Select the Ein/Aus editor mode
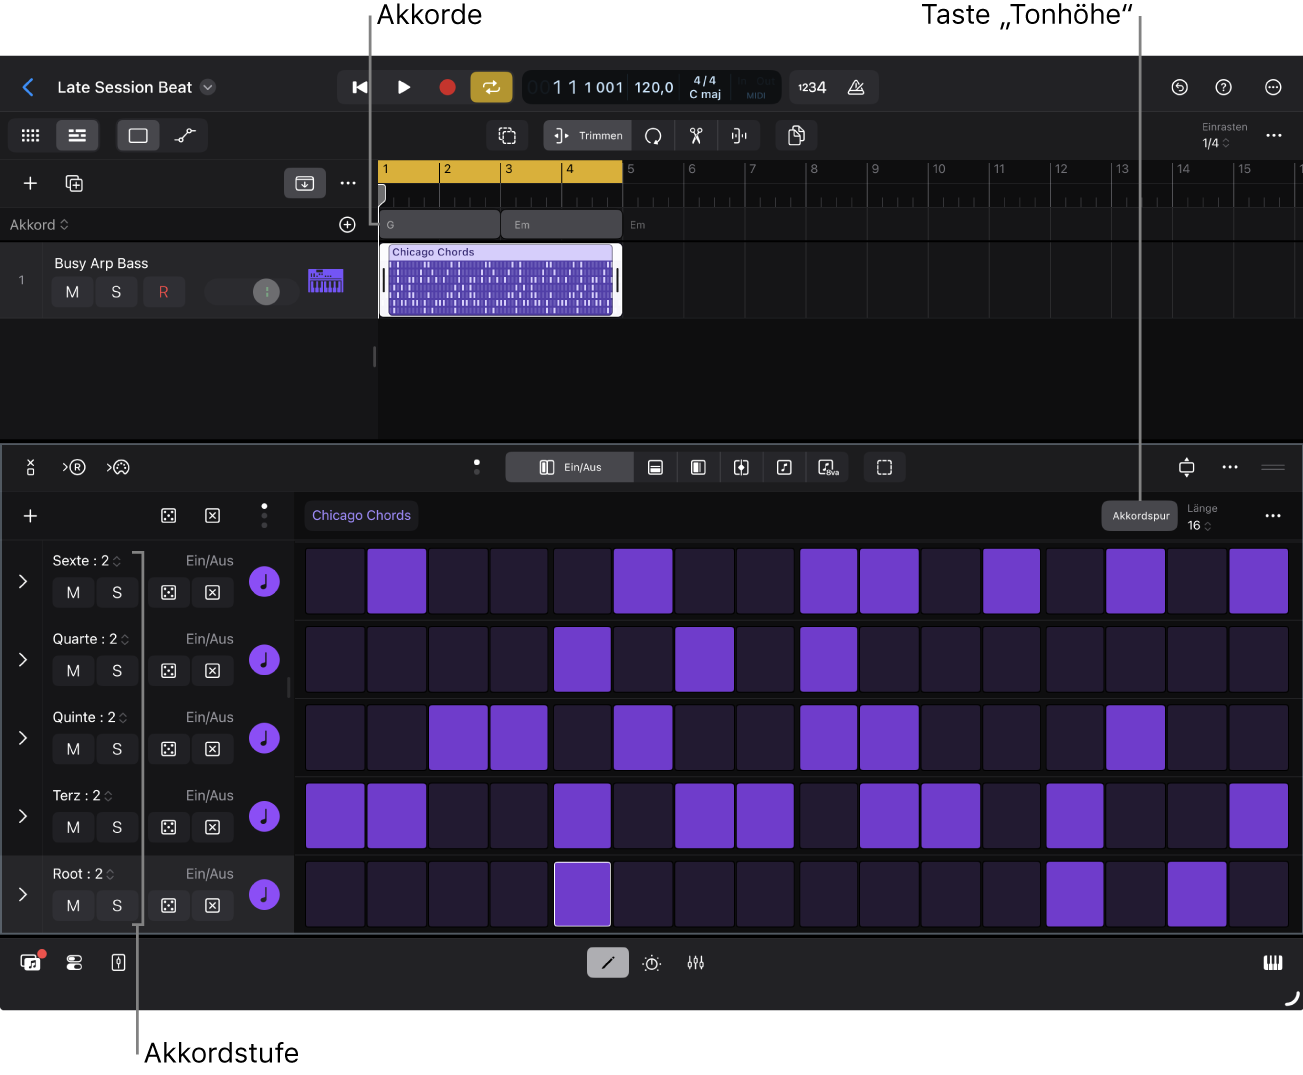Image resolution: width=1303 pixels, height=1075 pixels. [x=569, y=467]
